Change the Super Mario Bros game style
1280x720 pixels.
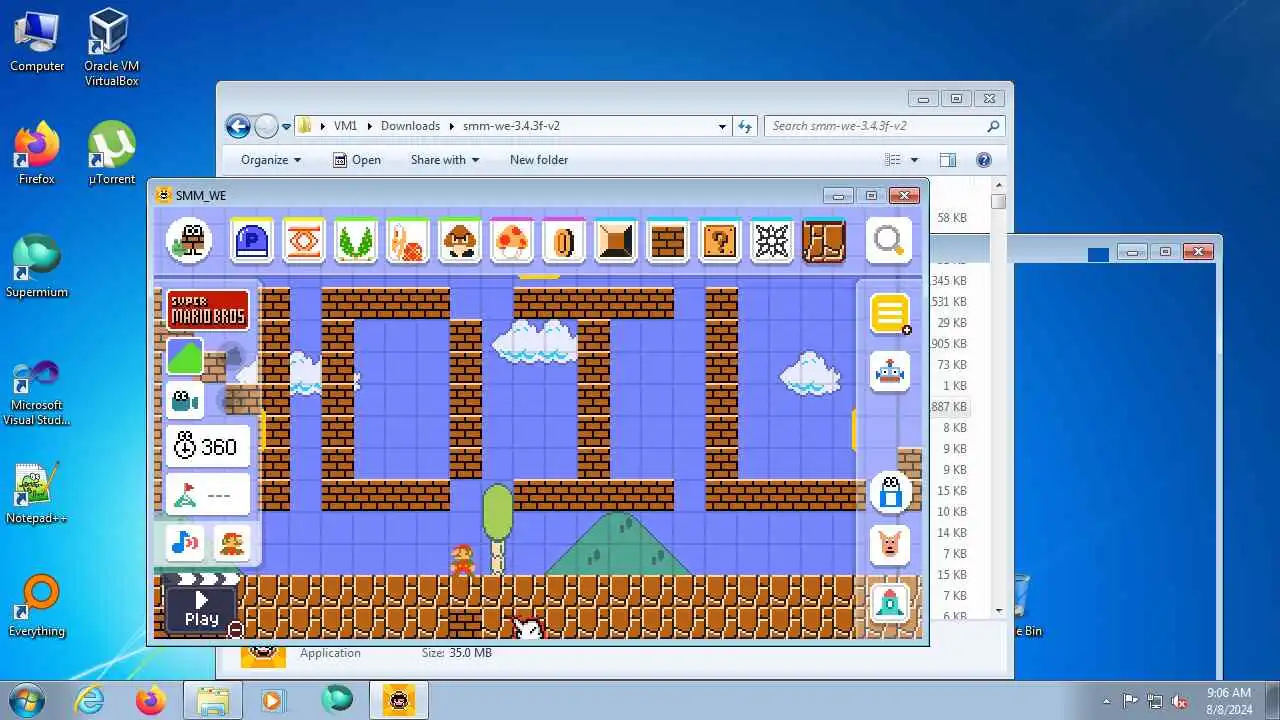(x=208, y=310)
